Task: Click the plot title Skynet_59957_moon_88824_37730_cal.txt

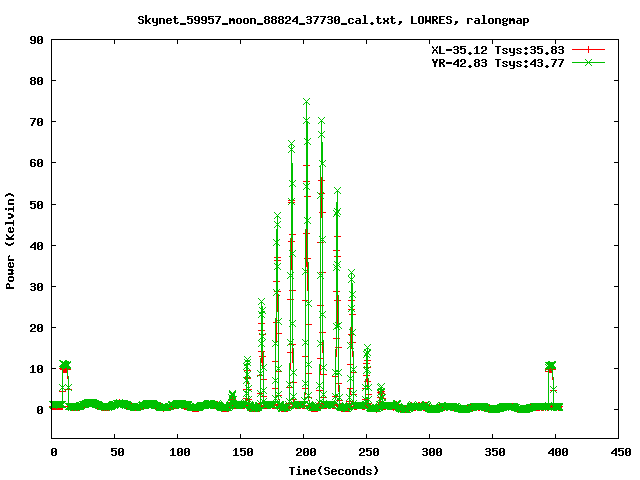Action: point(267,20)
